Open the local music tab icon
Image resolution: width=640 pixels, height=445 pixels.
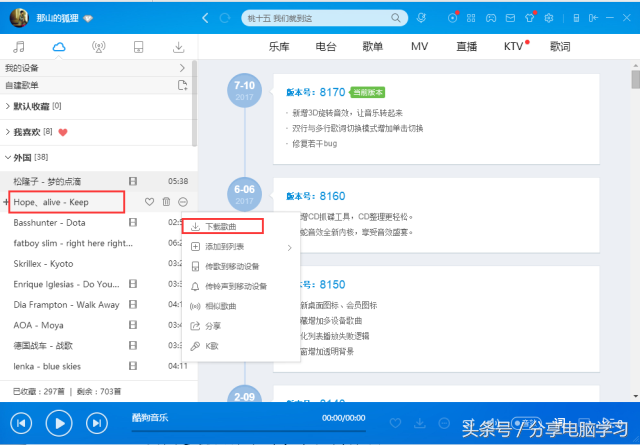click(x=19, y=47)
